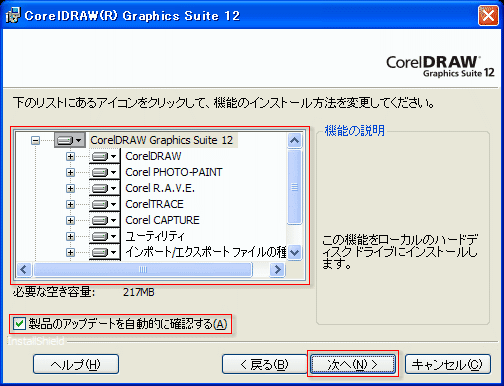Open install options for CorelDRAW Graphics Suite 12

tap(70, 140)
